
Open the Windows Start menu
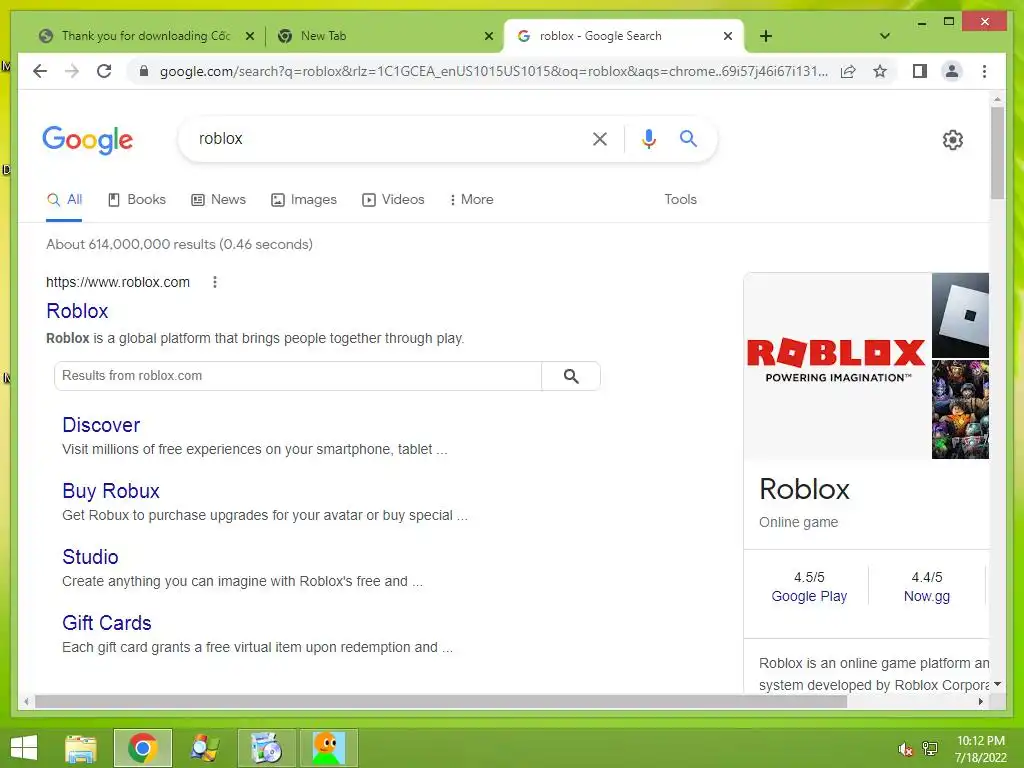coord(24,748)
